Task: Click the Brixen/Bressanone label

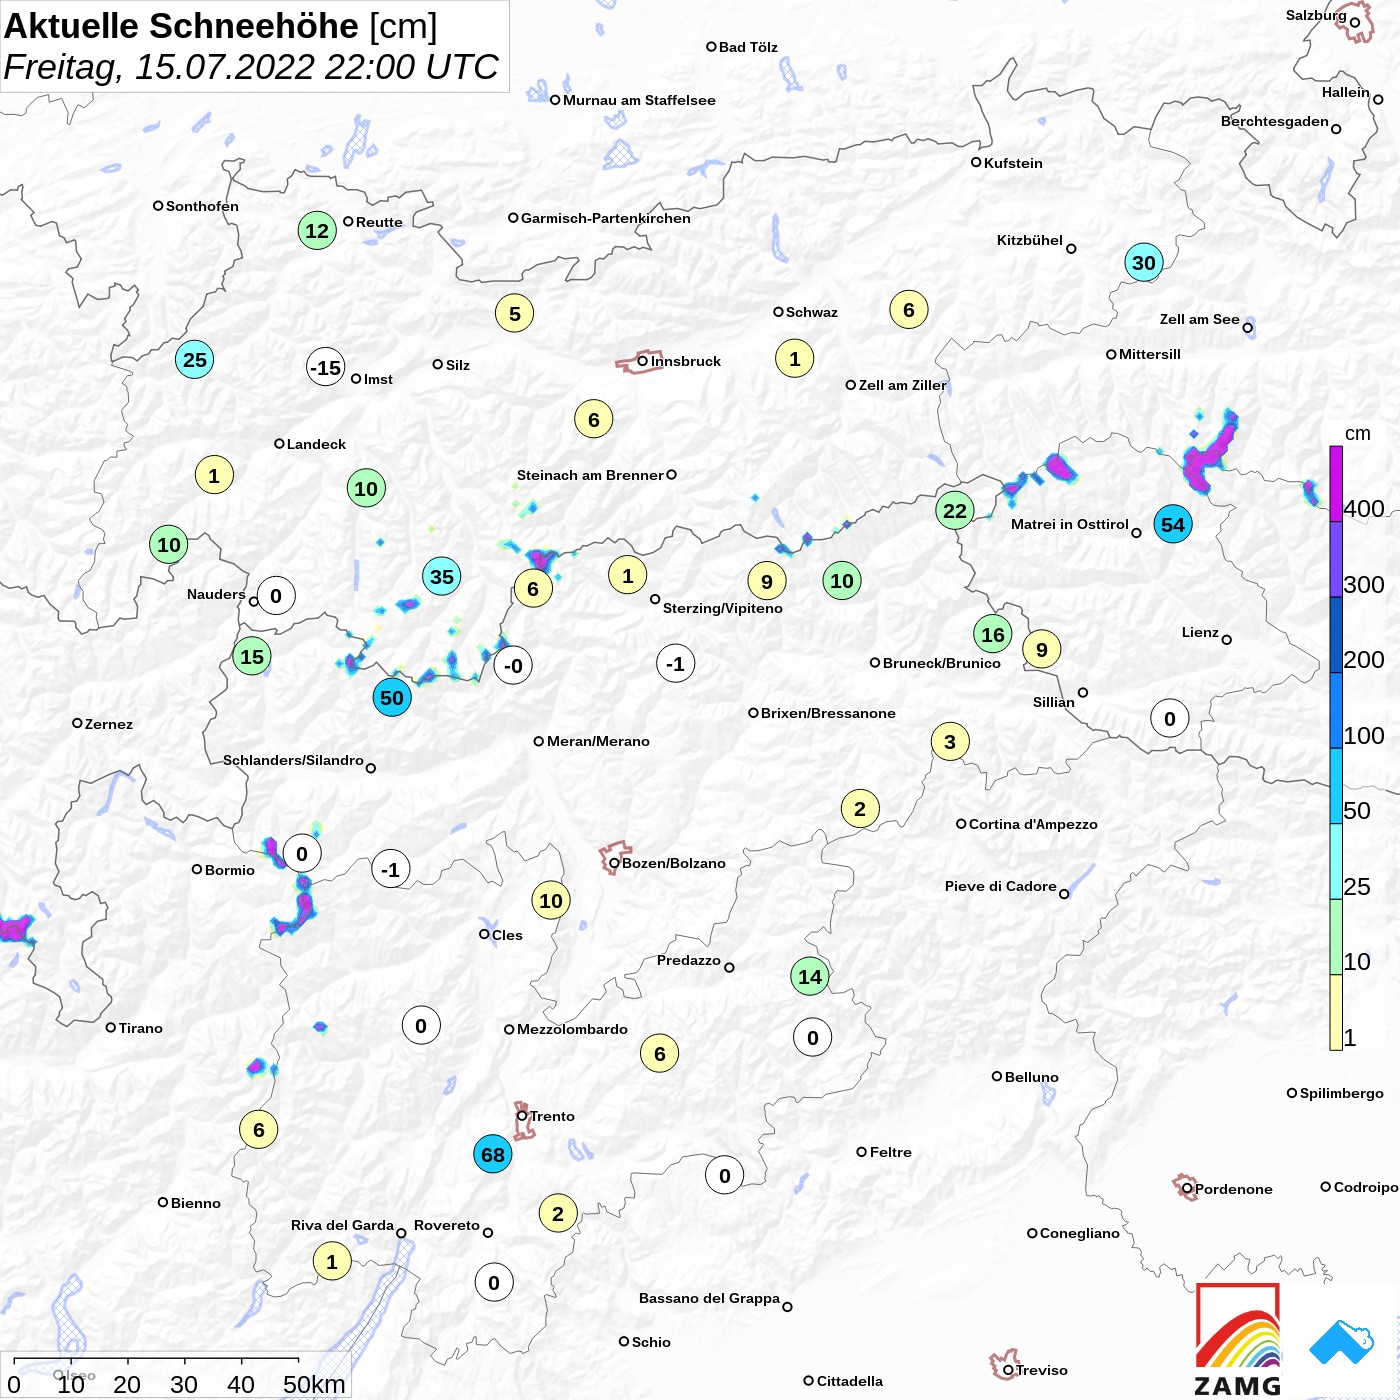Action: [828, 713]
